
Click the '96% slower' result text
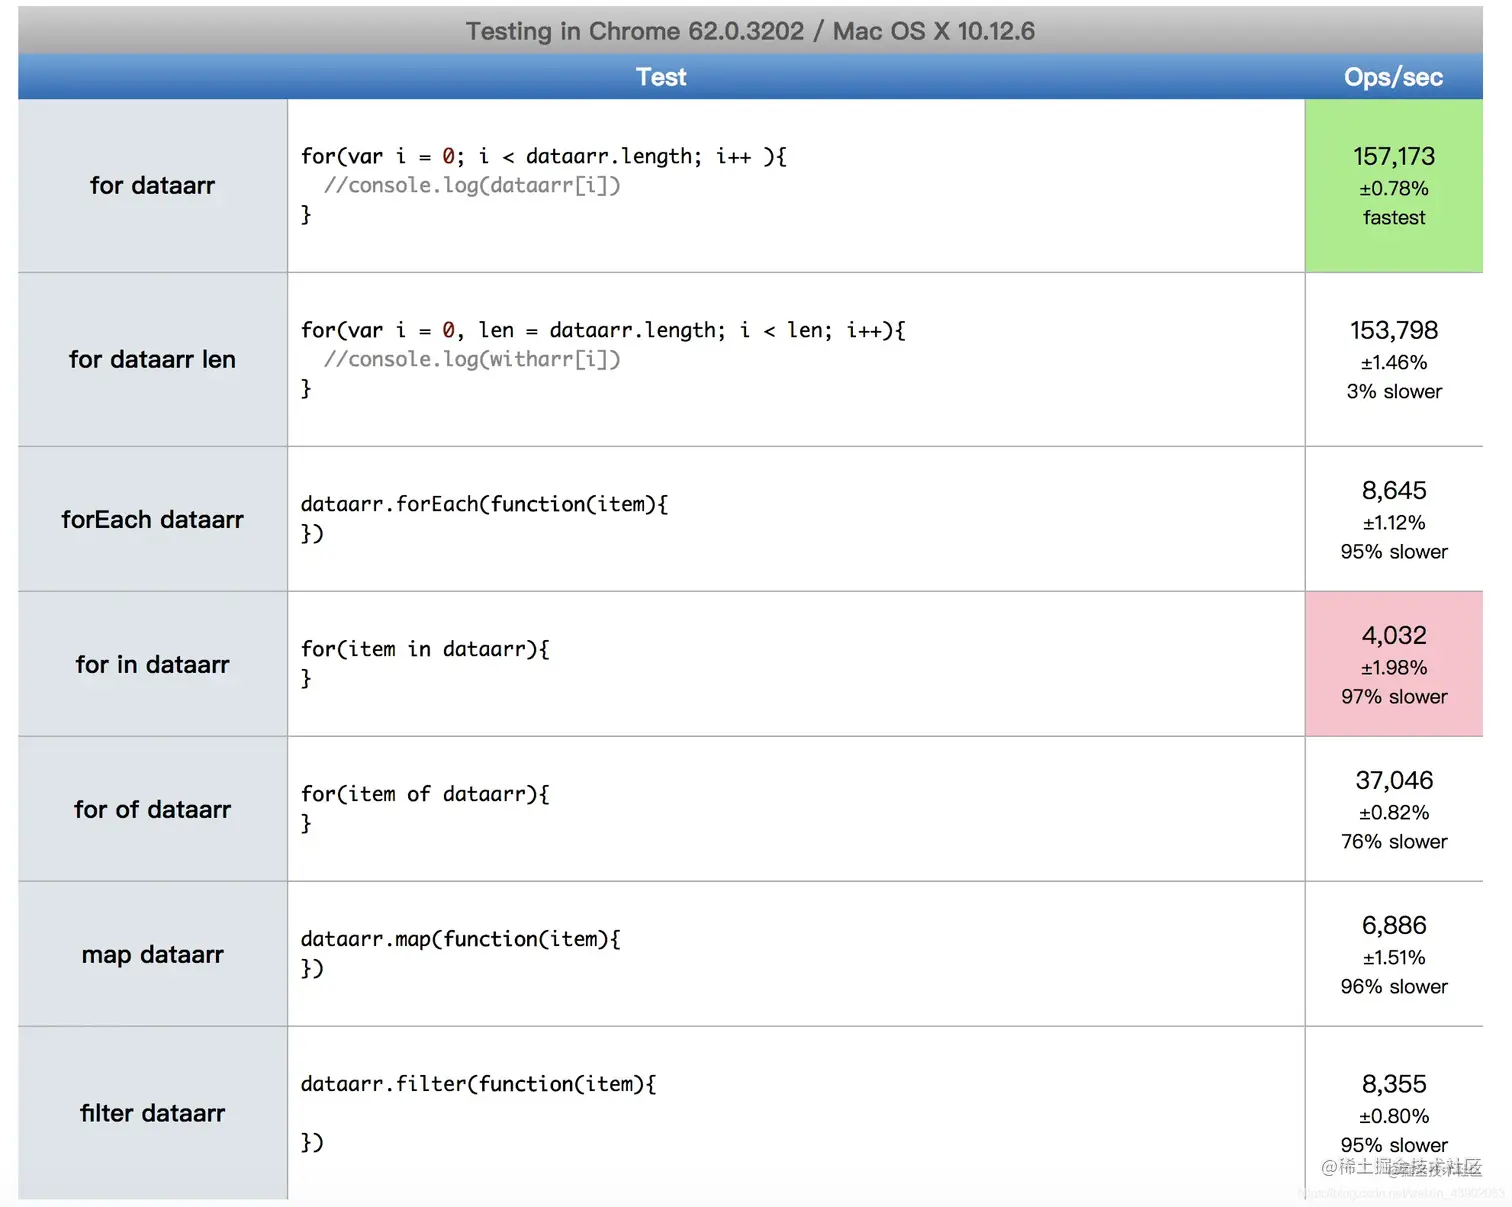(x=1394, y=986)
